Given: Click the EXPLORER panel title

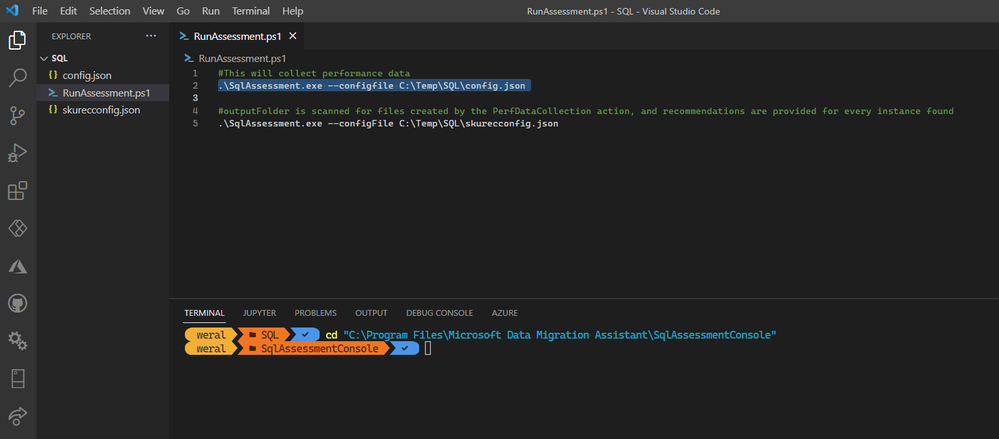Looking at the screenshot, I should click(x=71, y=36).
